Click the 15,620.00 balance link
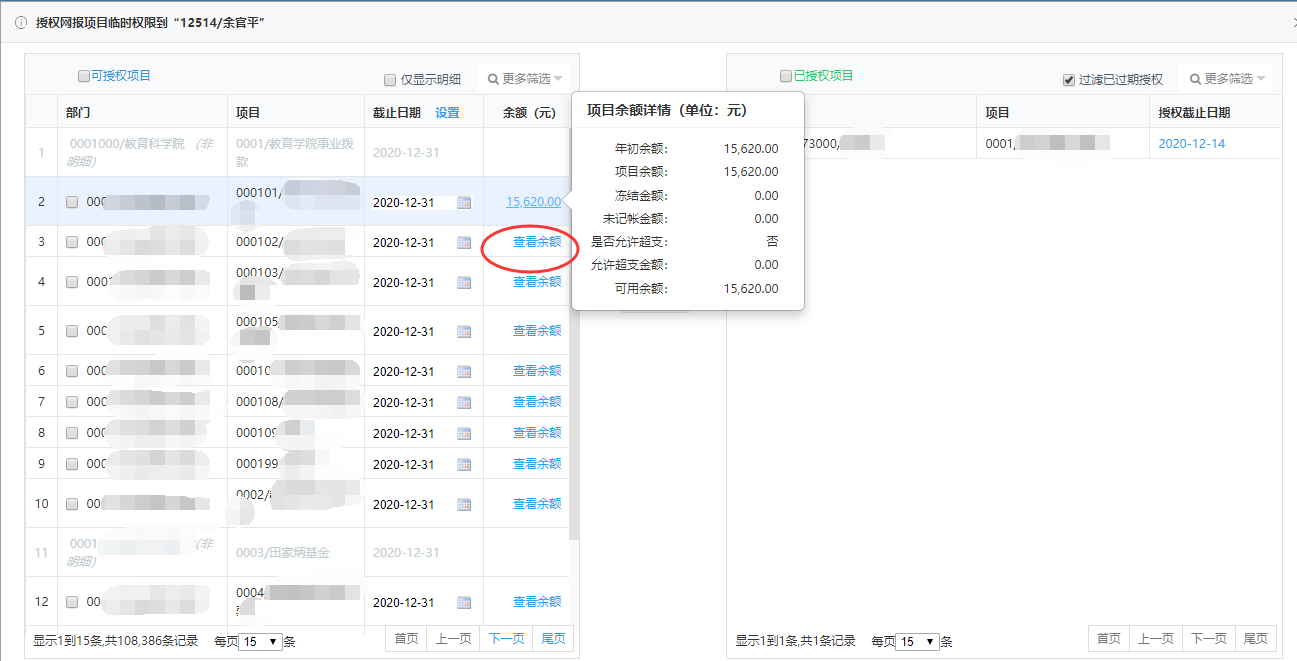This screenshot has width=1297, height=661. click(533, 202)
